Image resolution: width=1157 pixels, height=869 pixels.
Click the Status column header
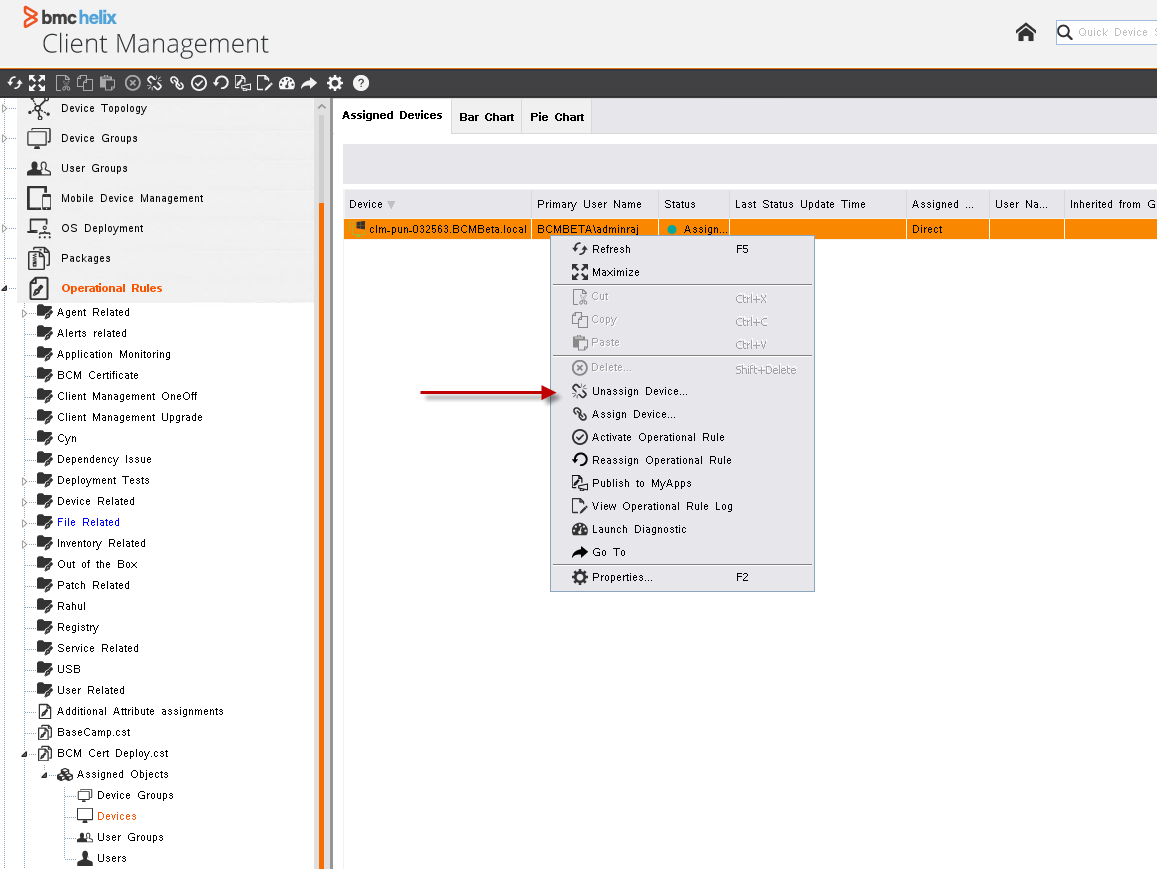[694, 204]
